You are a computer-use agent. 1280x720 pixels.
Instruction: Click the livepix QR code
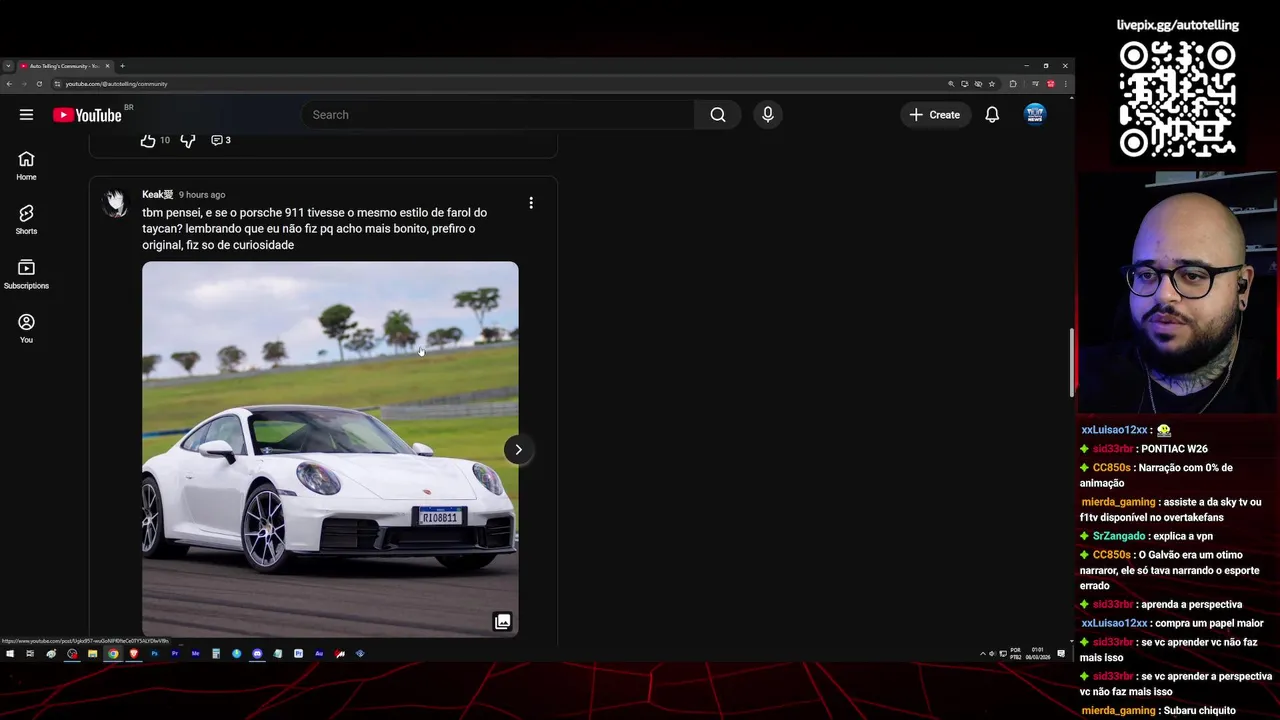(1178, 99)
